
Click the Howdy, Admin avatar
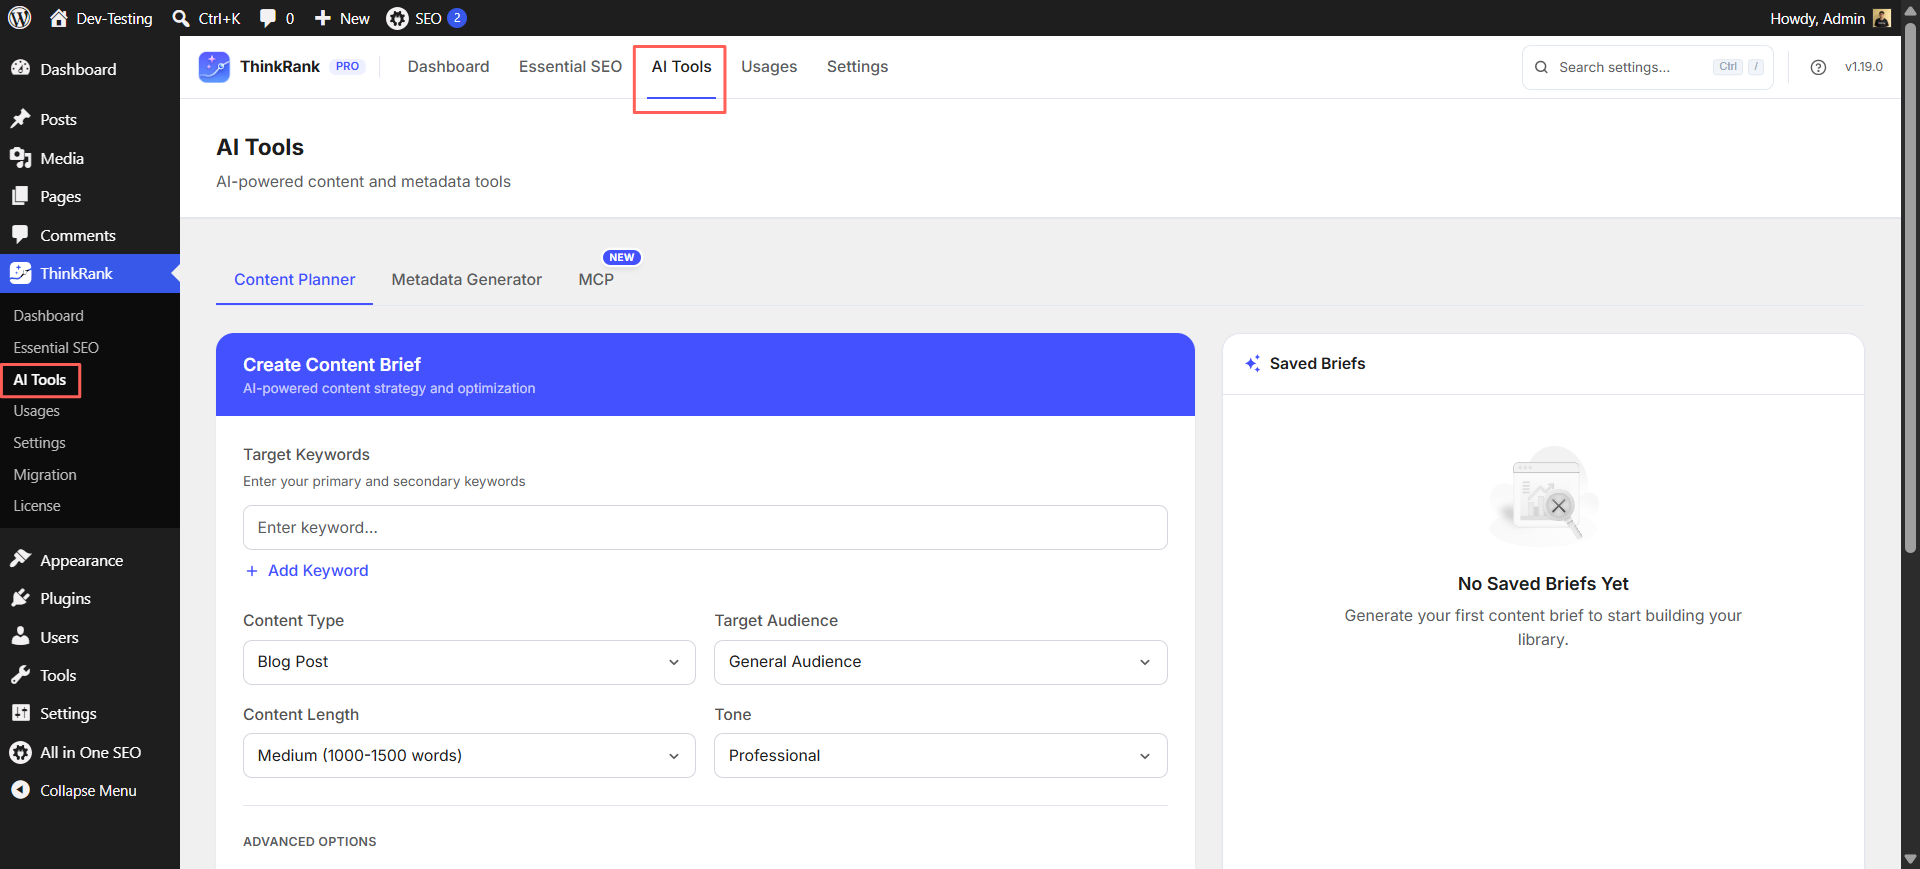1881,18
